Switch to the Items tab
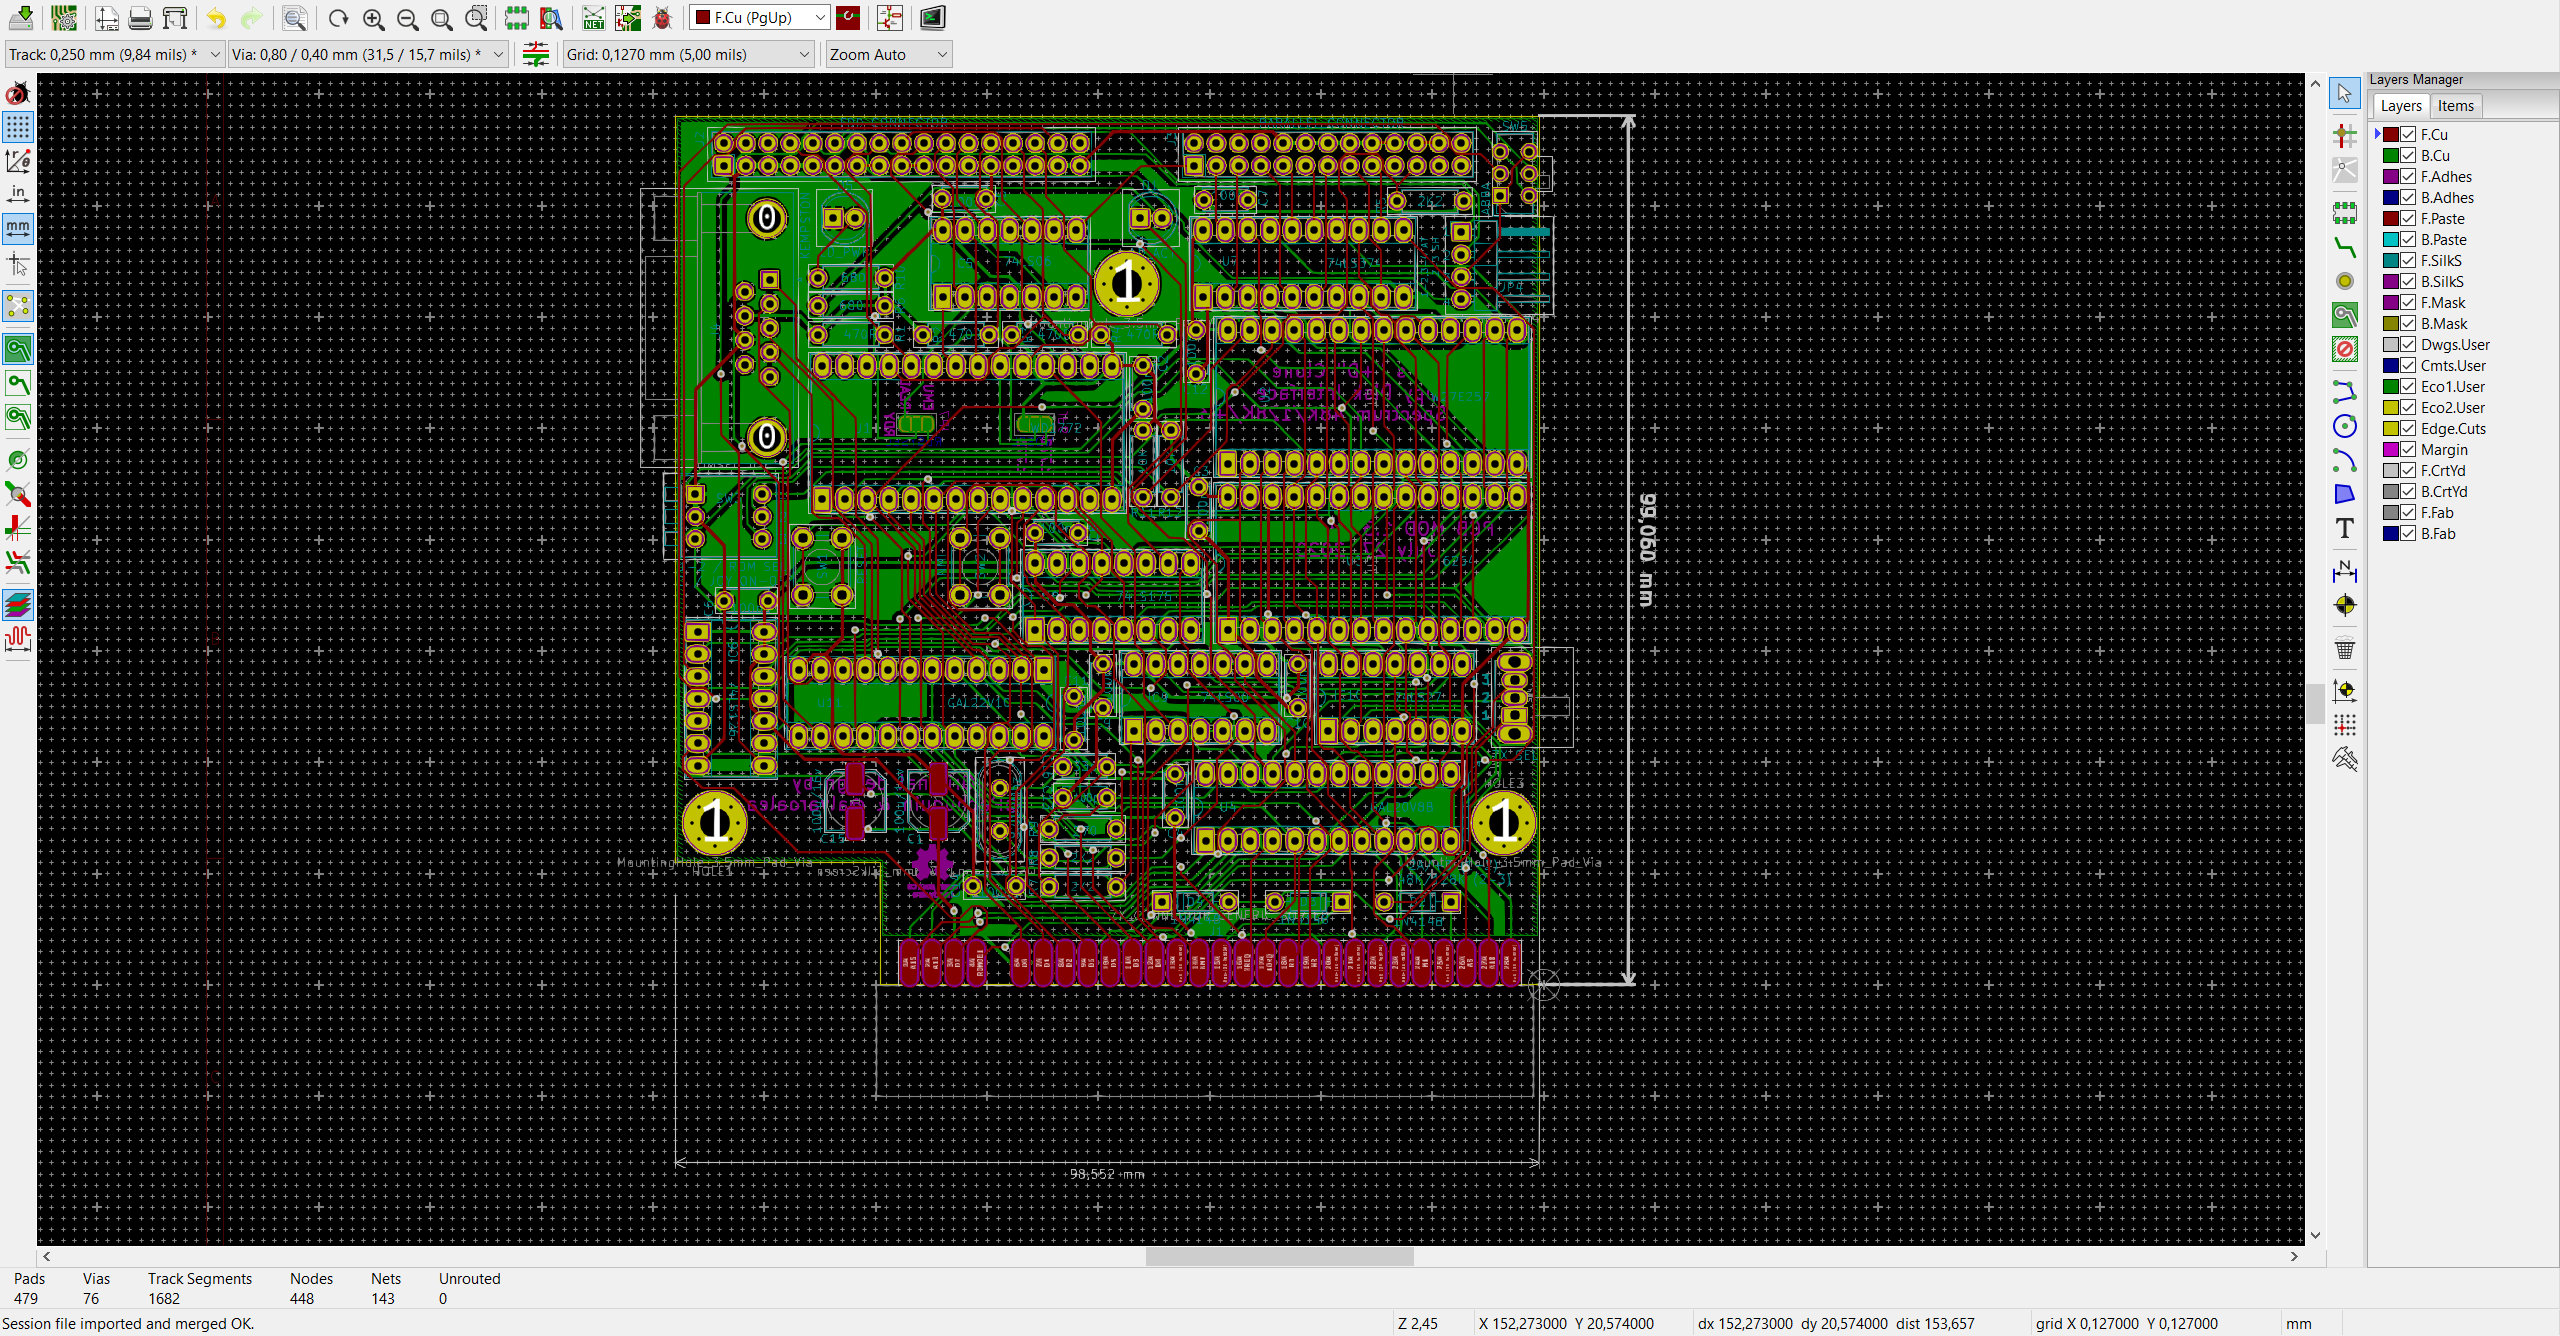2560x1336 pixels. 2455,106
